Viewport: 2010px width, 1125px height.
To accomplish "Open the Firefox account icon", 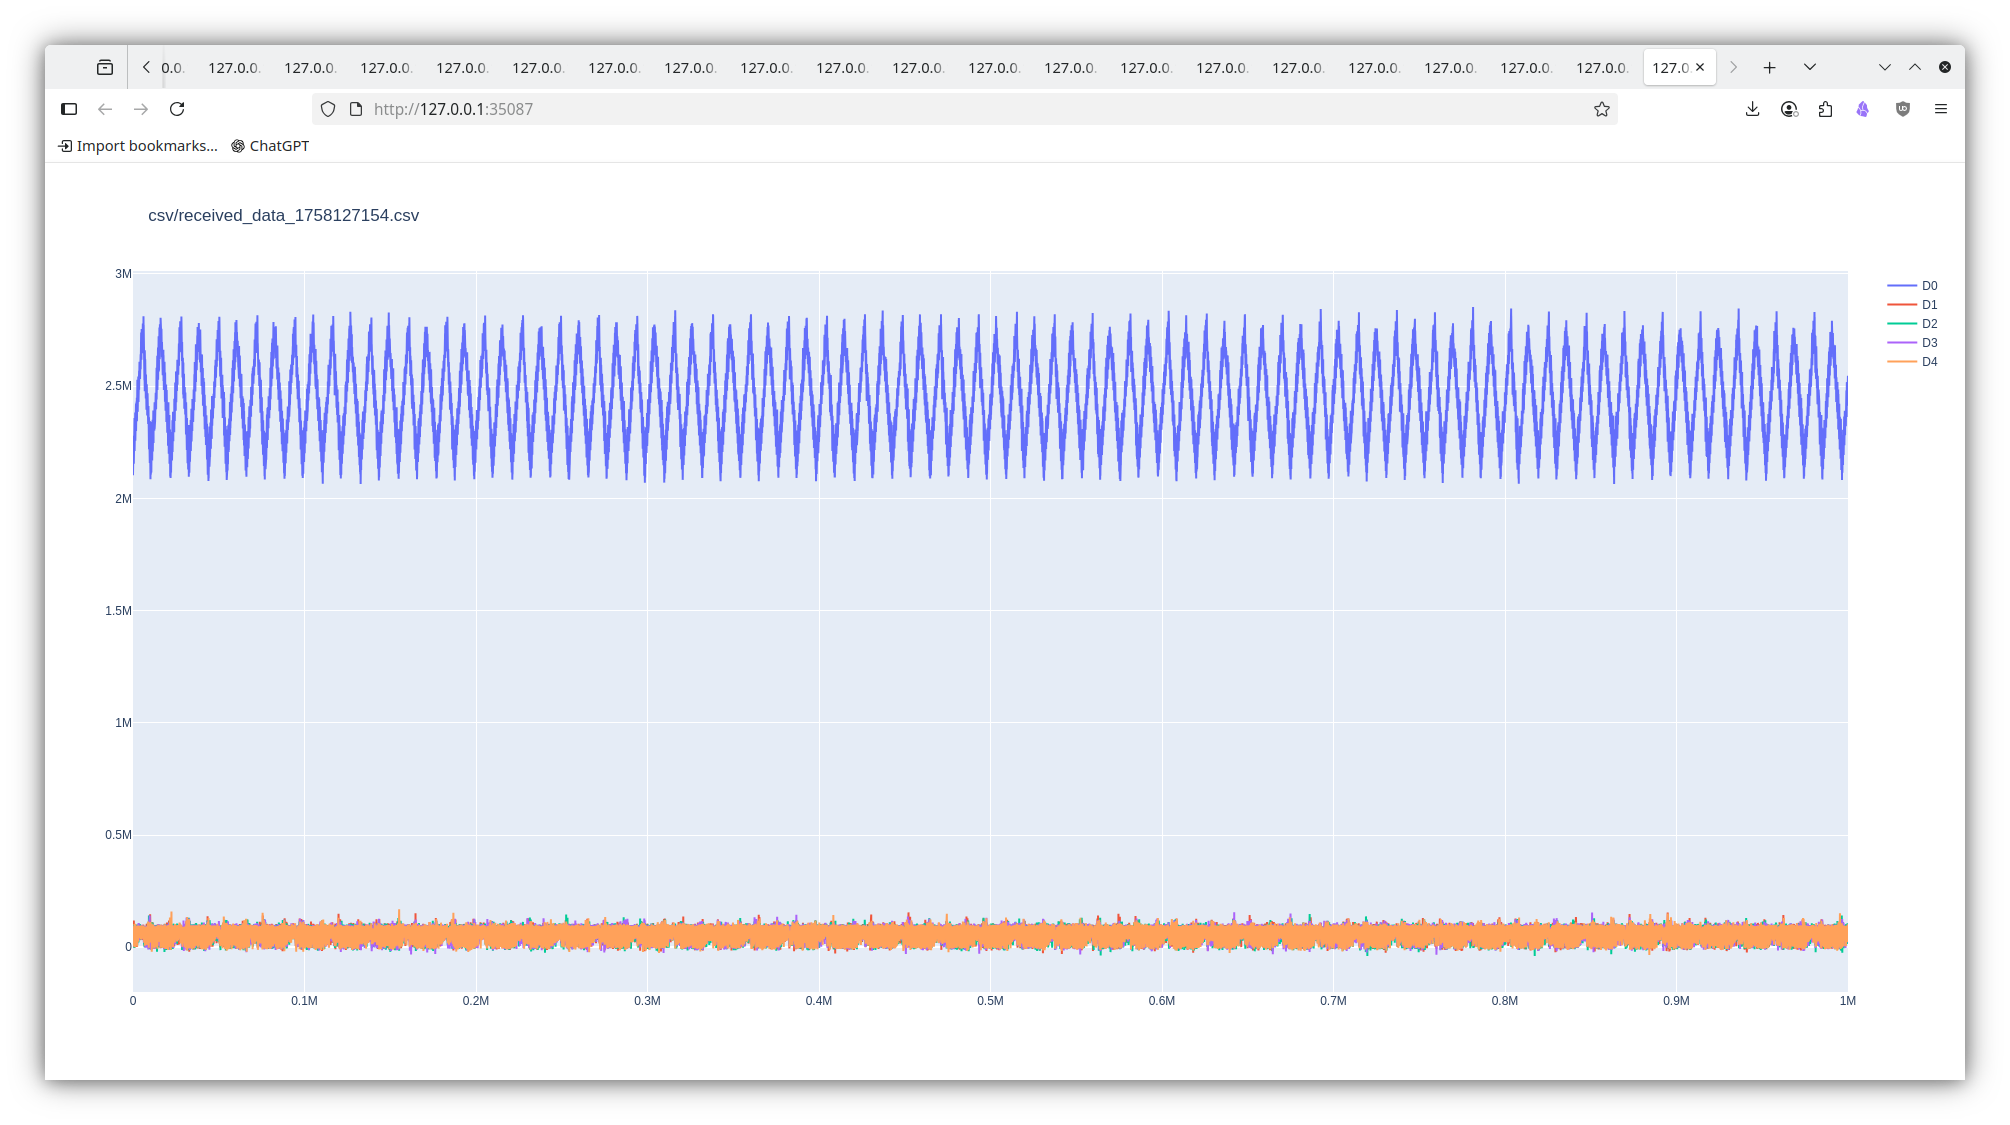I will coord(1789,109).
